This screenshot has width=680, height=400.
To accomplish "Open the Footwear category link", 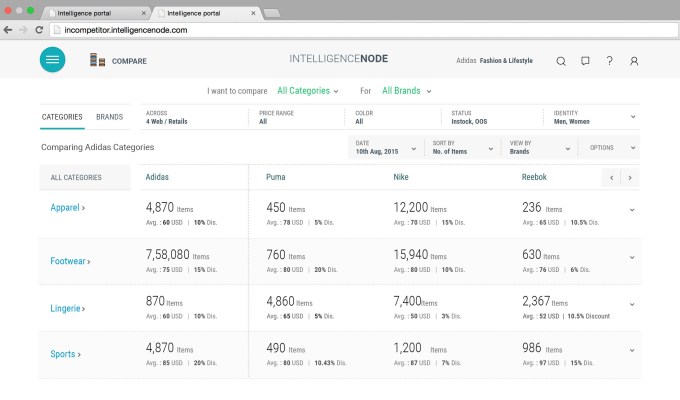I will [x=70, y=261].
